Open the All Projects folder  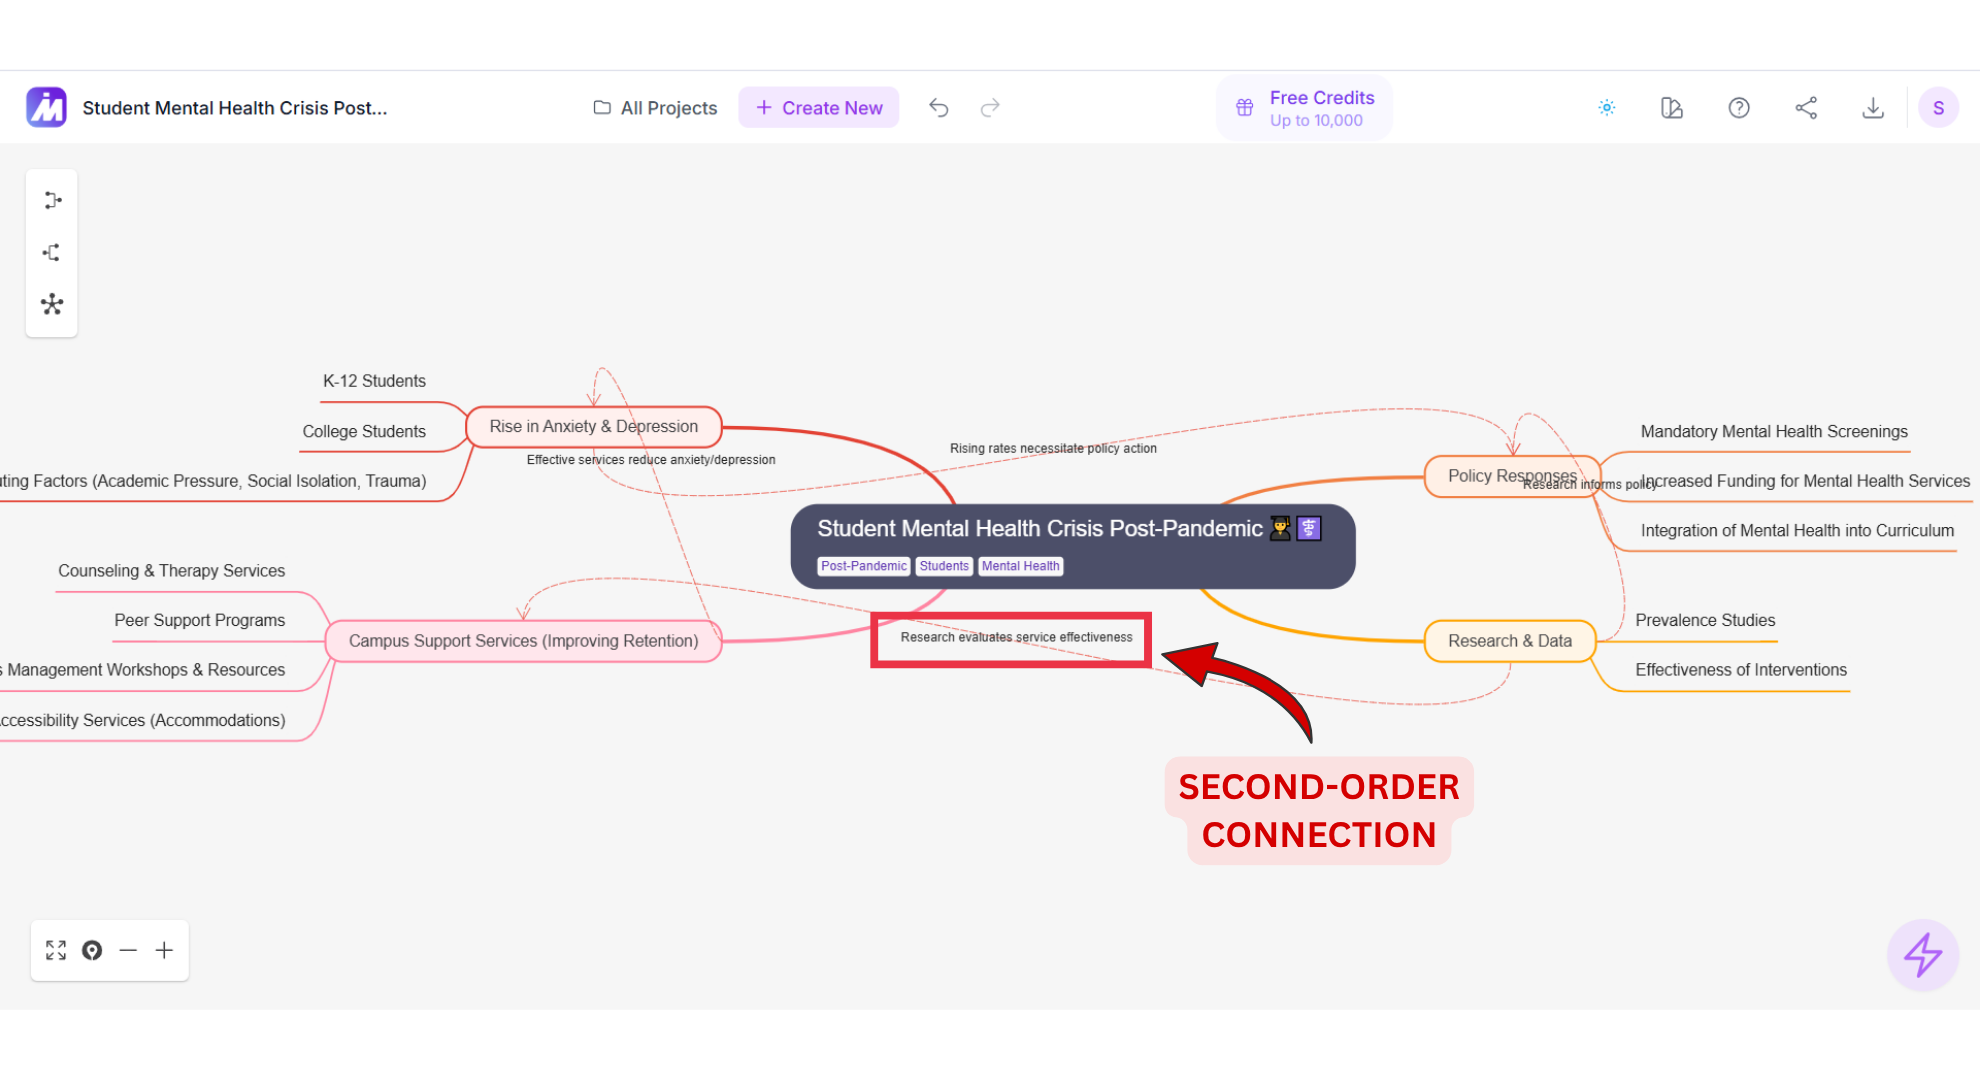pyautogui.click(x=656, y=108)
